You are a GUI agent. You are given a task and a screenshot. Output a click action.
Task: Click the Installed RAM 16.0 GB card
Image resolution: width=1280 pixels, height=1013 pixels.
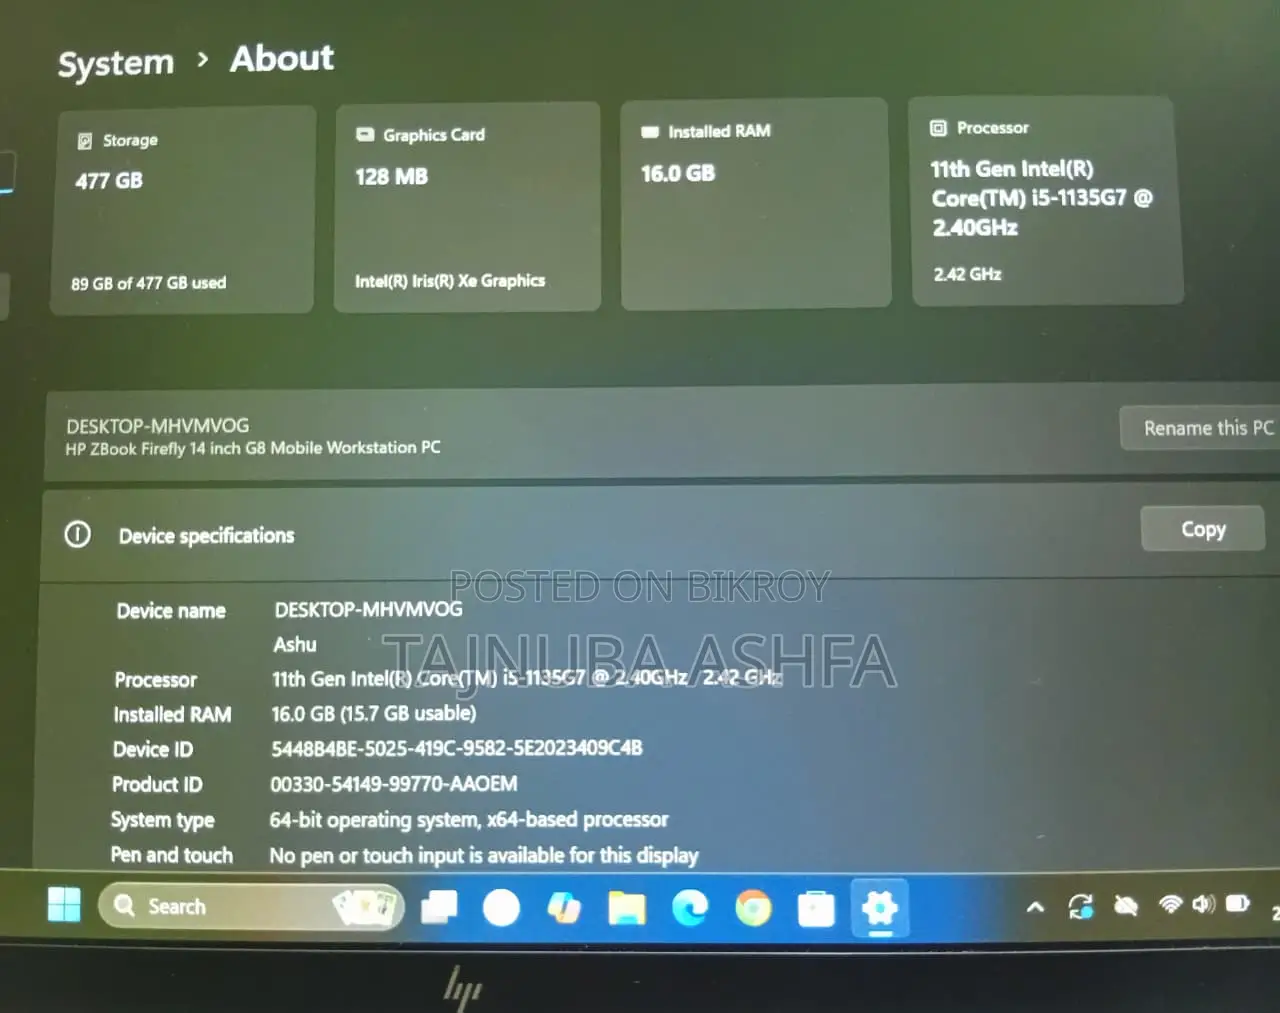[755, 203]
